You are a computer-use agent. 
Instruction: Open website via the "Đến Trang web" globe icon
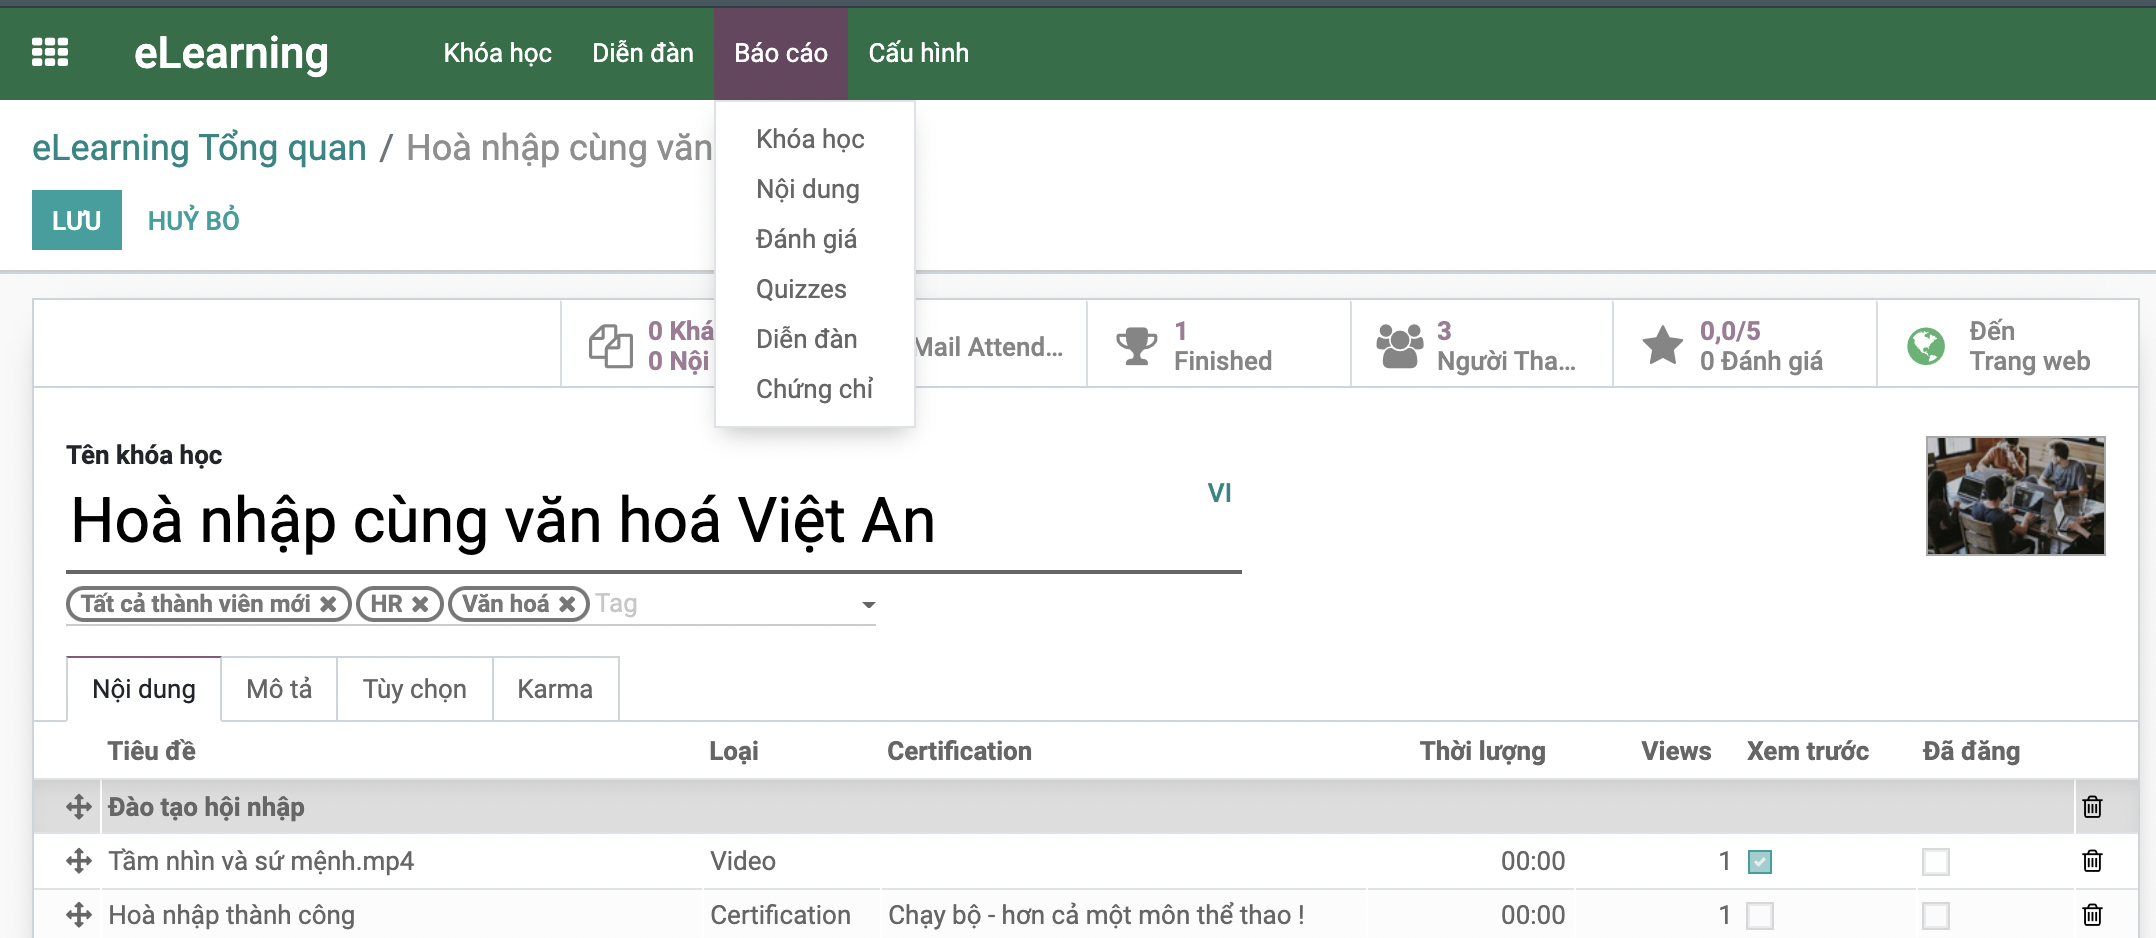click(x=1925, y=345)
